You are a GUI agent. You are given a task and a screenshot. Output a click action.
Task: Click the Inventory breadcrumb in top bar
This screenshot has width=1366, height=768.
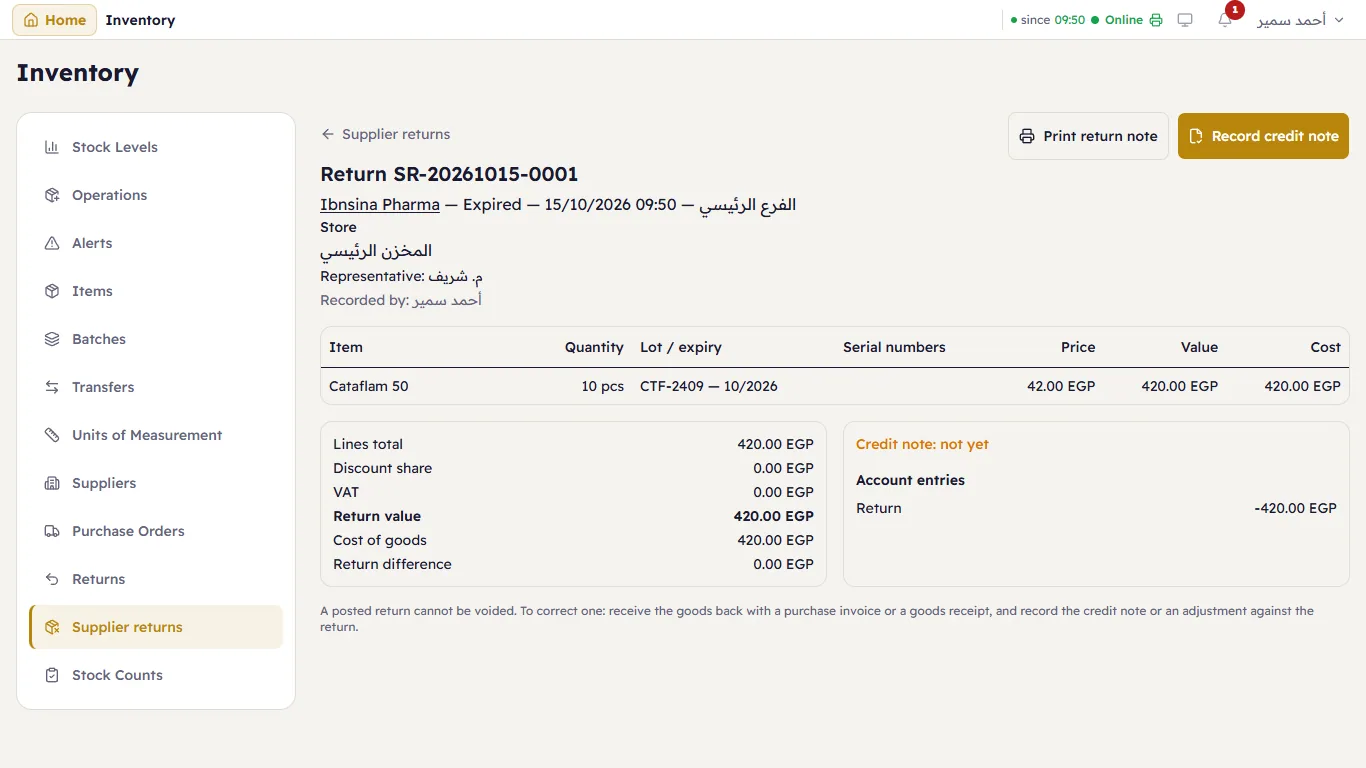pyautogui.click(x=140, y=20)
